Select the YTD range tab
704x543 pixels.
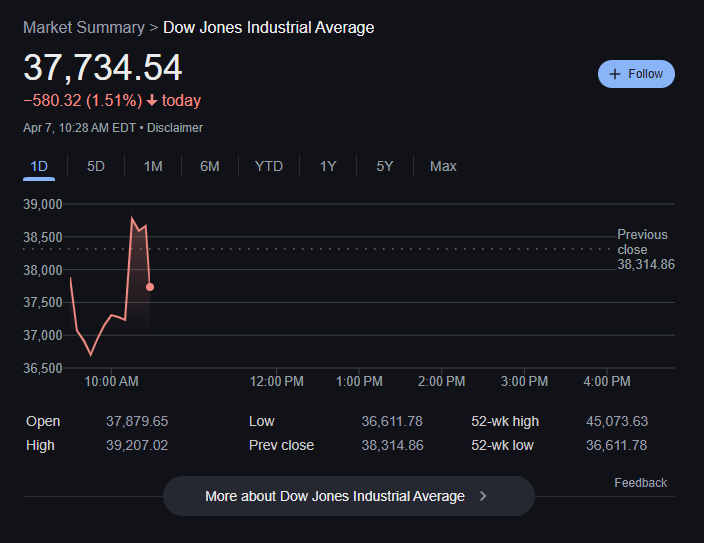[268, 166]
